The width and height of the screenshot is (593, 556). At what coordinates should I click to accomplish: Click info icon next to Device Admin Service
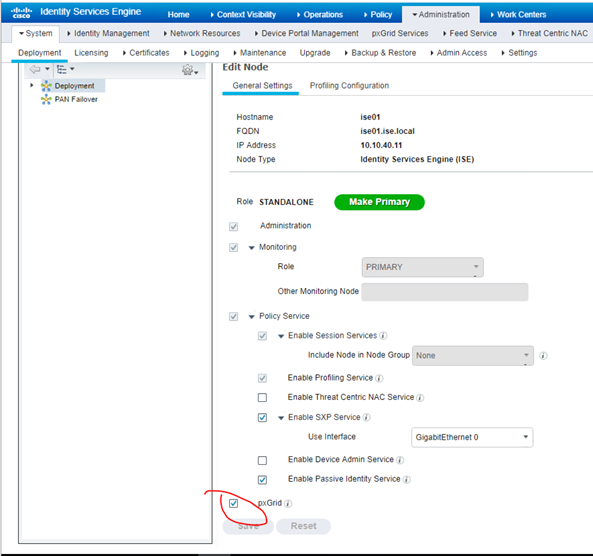tap(400, 460)
